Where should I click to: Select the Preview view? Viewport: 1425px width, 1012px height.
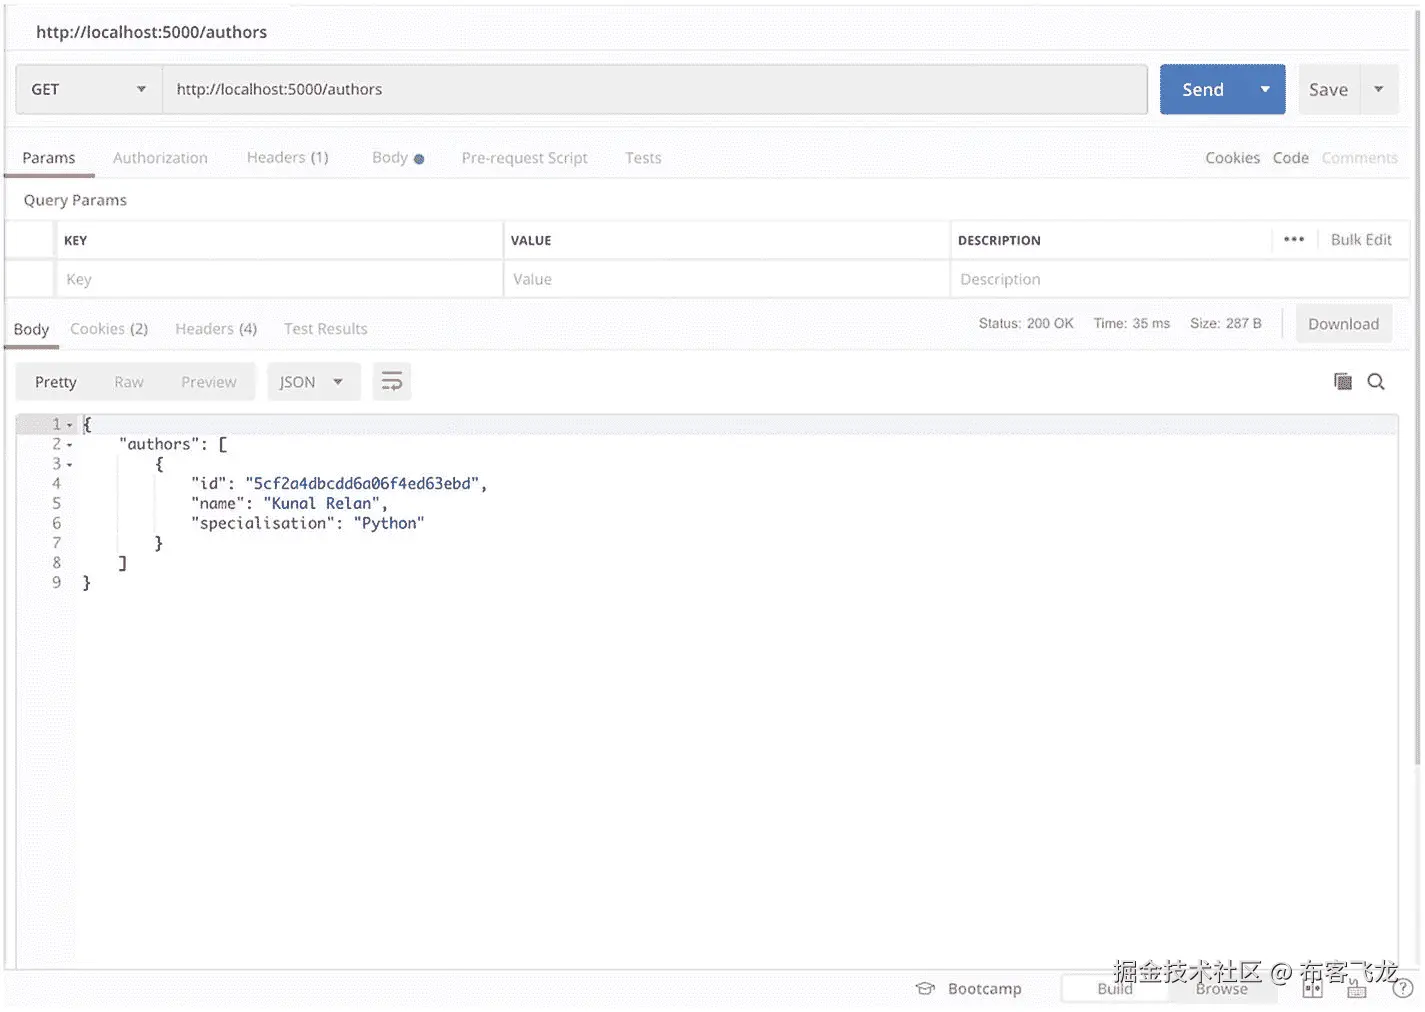pyautogui.click(x=209, y=382)
